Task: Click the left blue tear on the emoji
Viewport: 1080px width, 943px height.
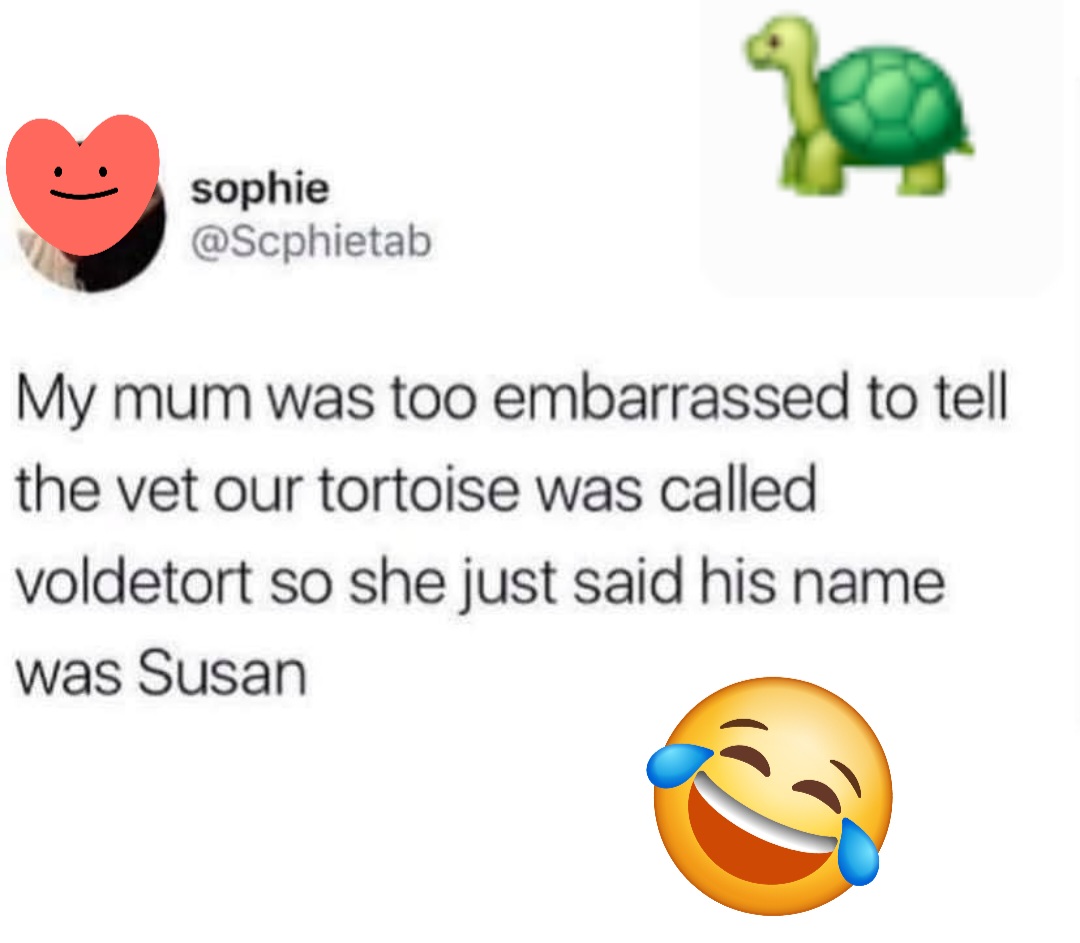Action: (x=678, y=763)
